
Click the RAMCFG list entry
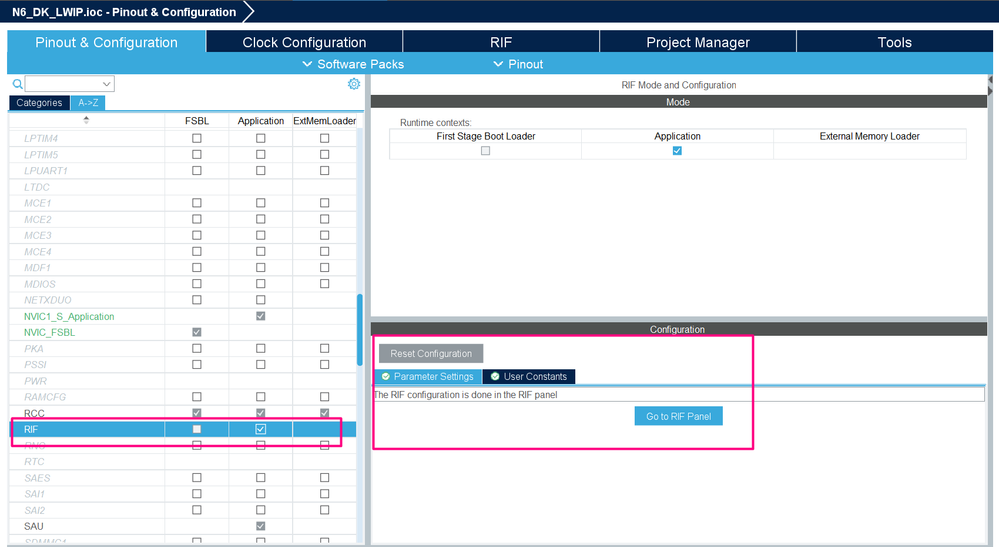pyautogui.click(x=45, y=397)
